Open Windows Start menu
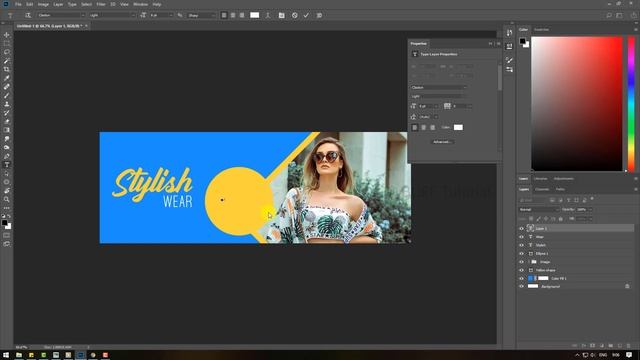 click(x=6, y=355)
